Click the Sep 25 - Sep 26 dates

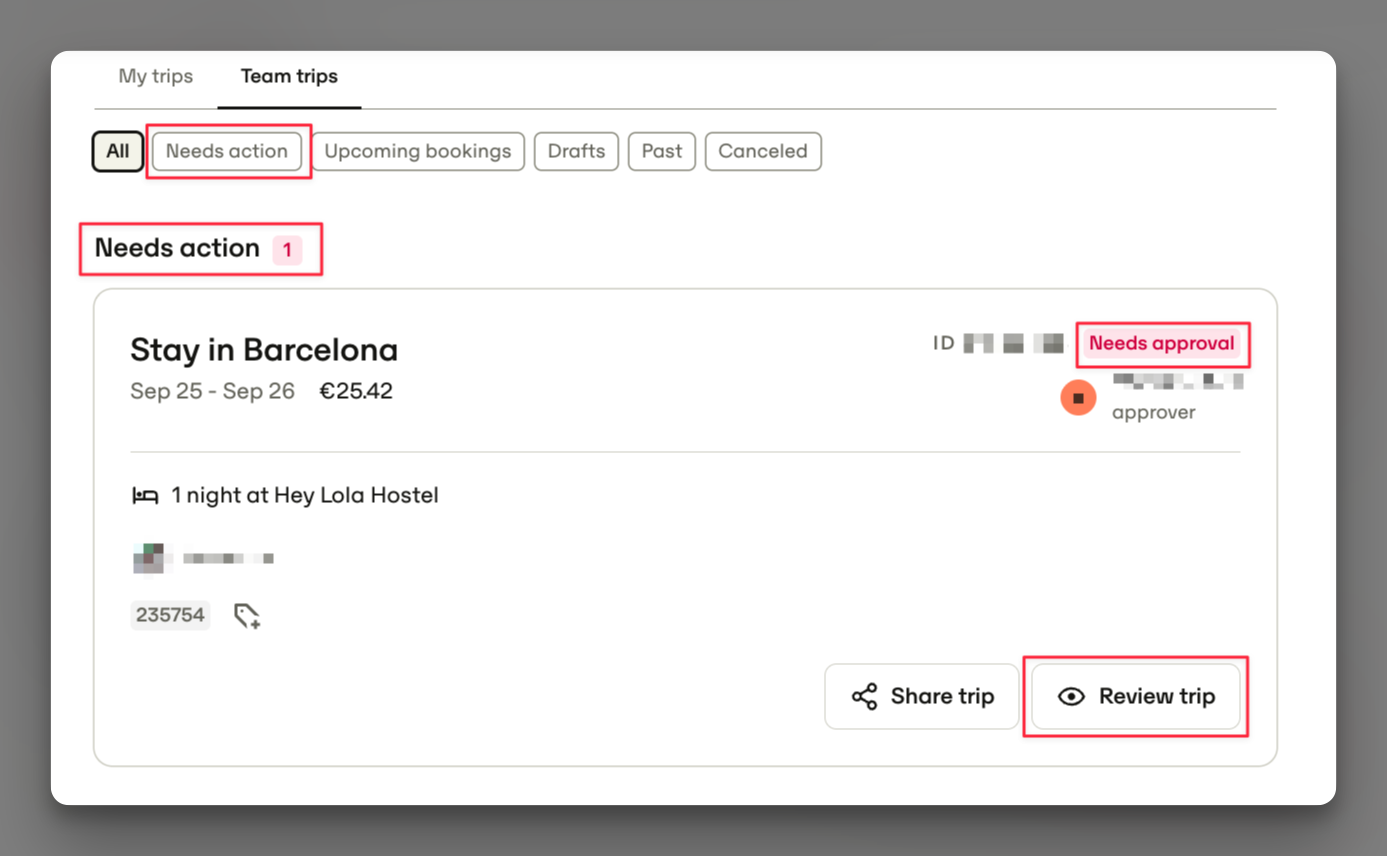pyautogui.click(x=213, y=391)
